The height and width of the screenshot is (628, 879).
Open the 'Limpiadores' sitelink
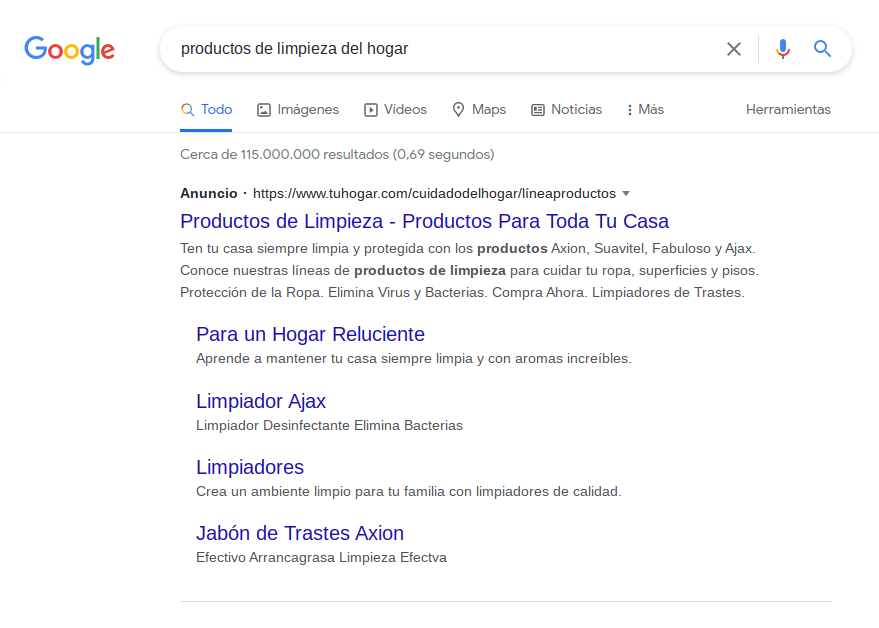click(249, 467)
